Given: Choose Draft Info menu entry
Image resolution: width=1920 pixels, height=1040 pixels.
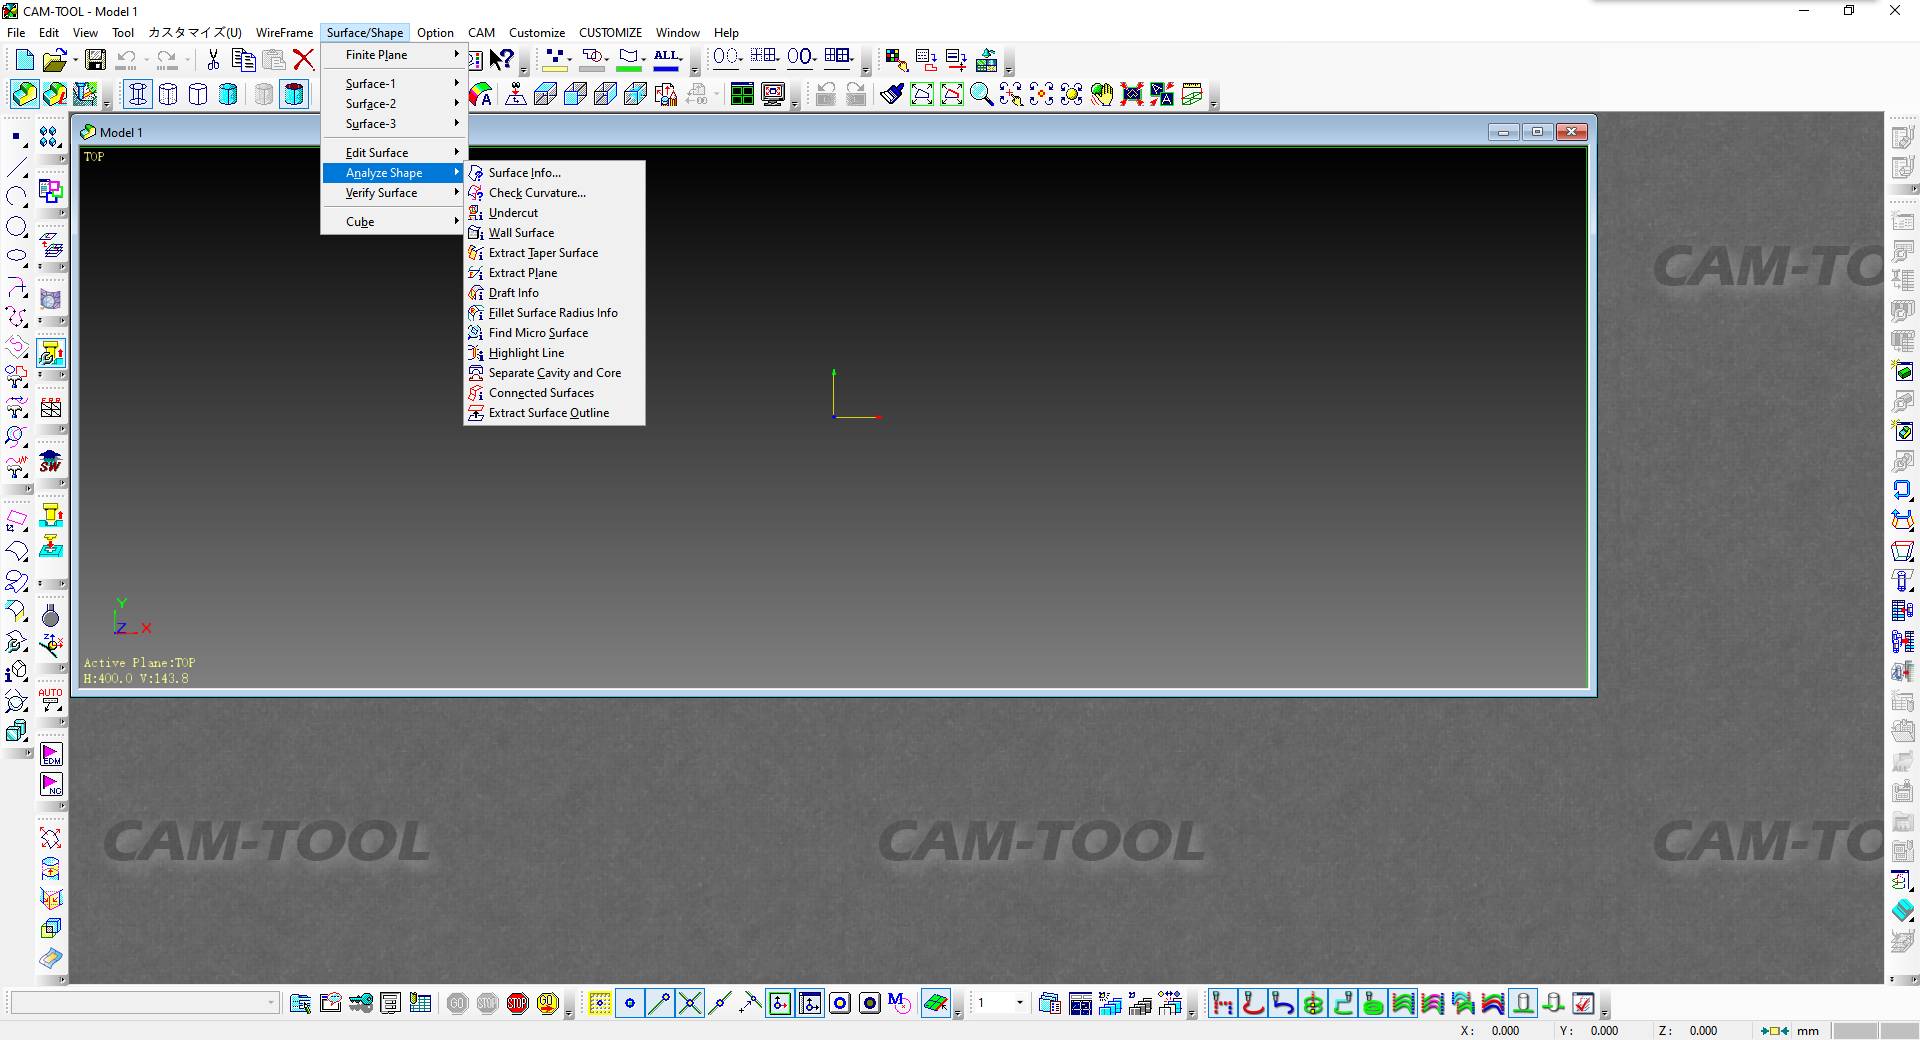Looking at the screenshot, I should [554, 293].
